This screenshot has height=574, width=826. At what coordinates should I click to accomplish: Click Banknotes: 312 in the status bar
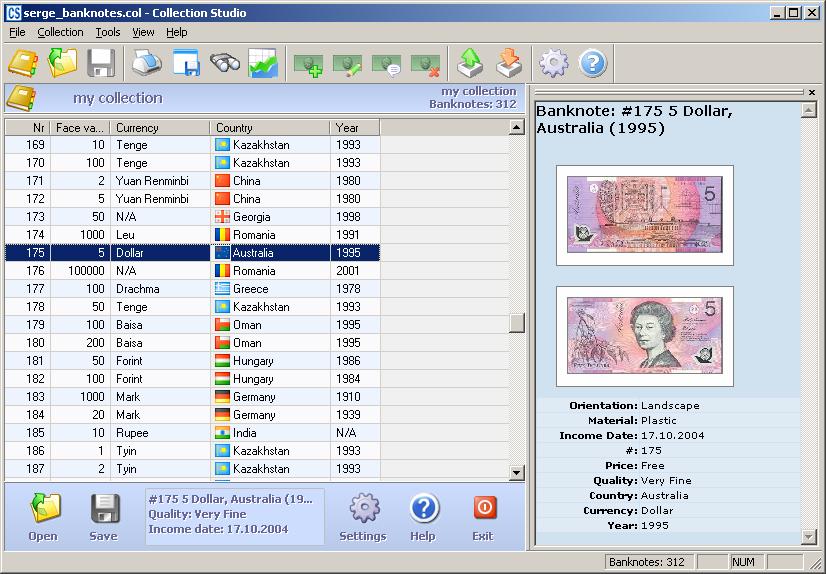(647, 562)
